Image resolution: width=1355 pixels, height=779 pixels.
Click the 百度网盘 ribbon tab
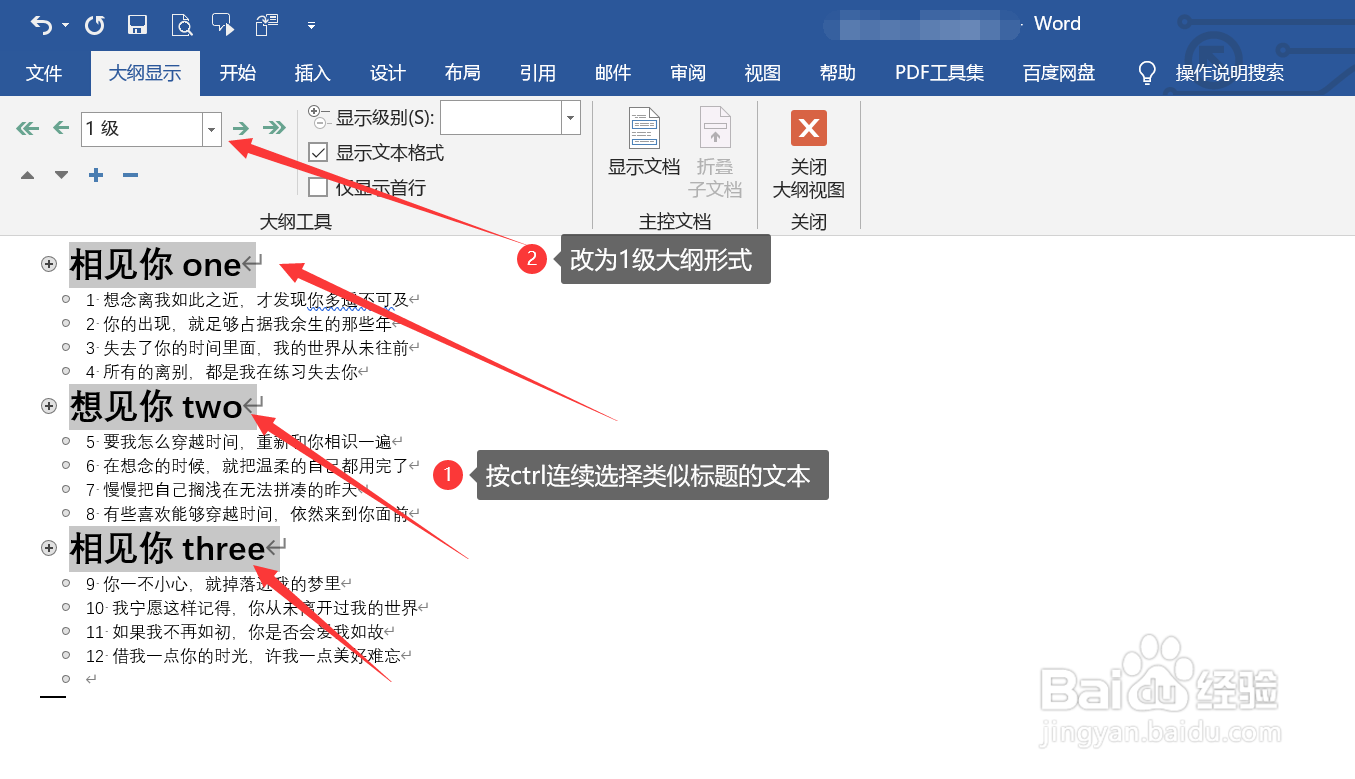[x=1058, y=72]
